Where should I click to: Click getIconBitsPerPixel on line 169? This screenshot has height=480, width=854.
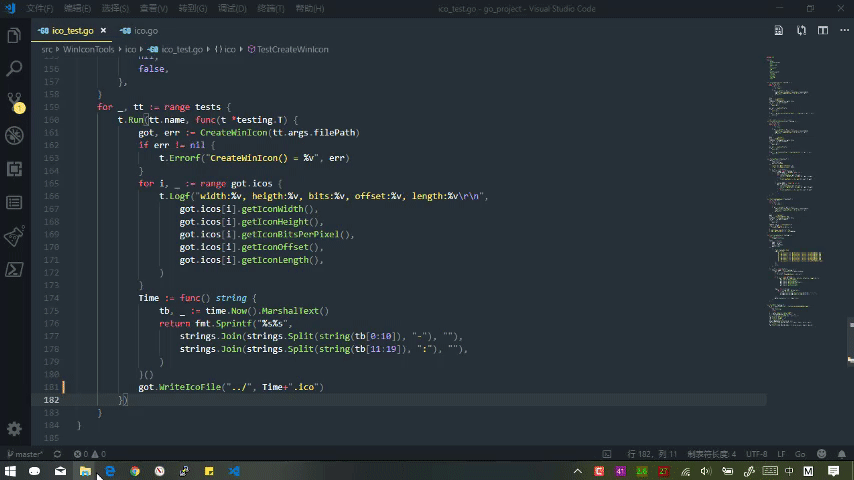coord(290,234)
